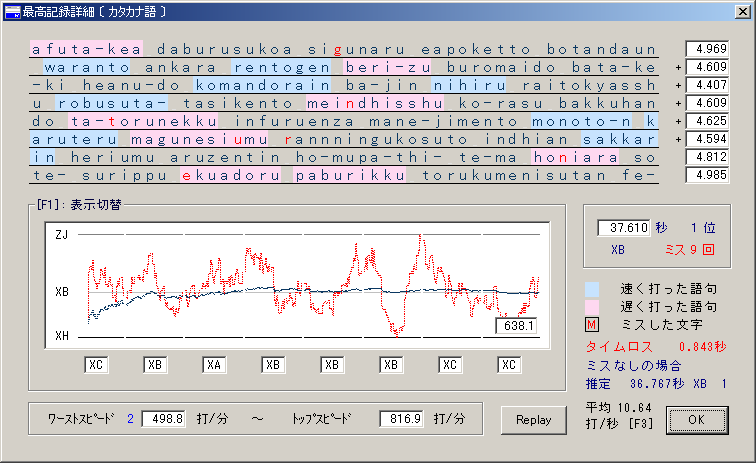Click the word ankara
Viewport: 756px width, 463px height.
(181, 67)
